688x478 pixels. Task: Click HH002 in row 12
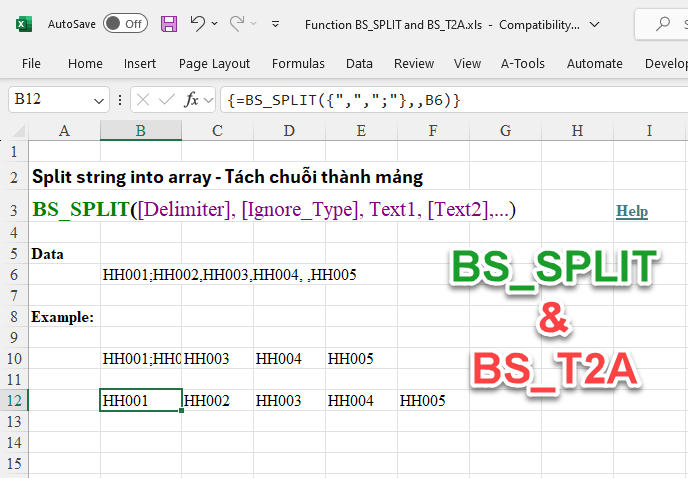coord(206,401)
